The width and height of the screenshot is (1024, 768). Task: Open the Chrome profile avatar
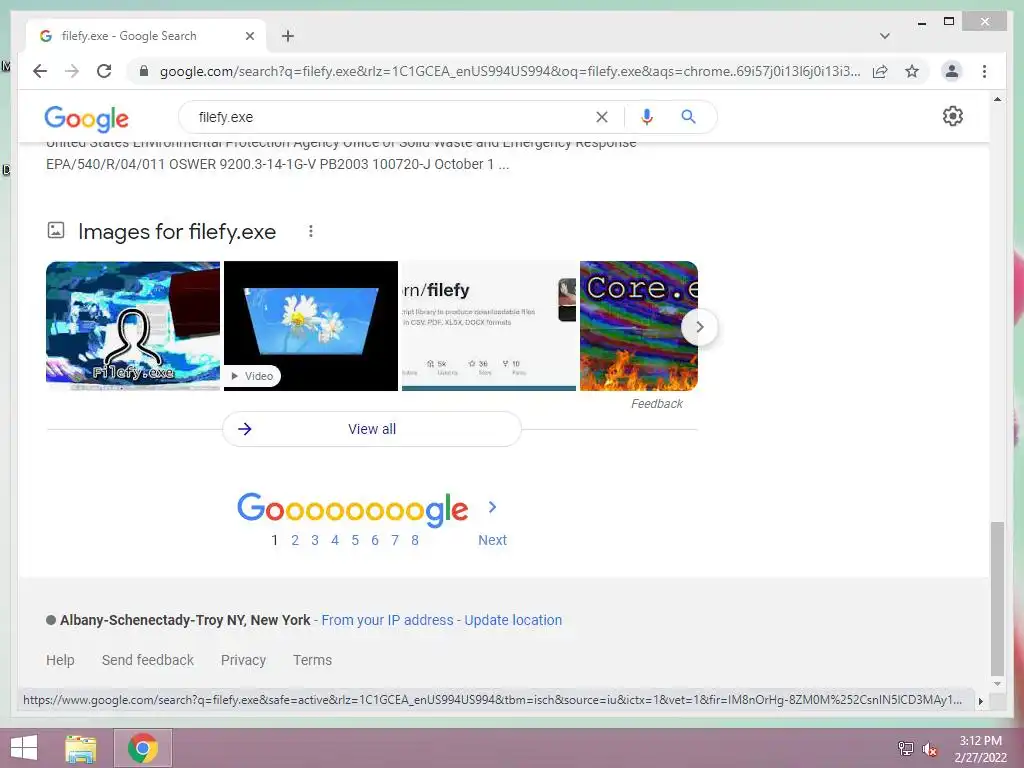[x=952, y=71]
